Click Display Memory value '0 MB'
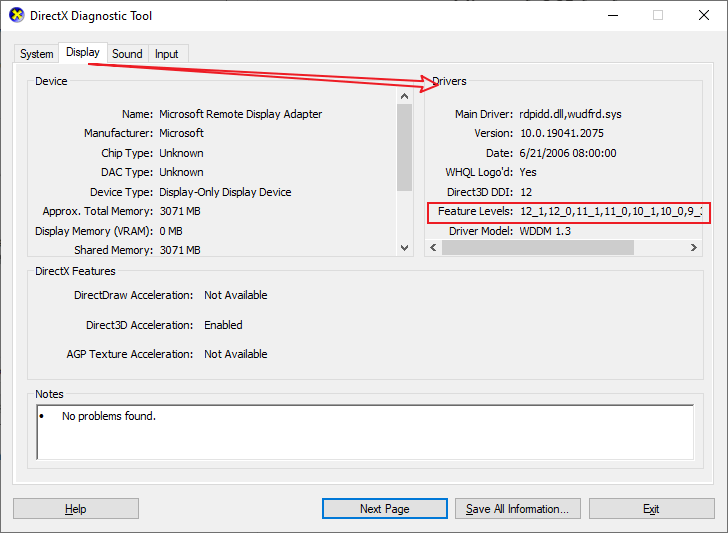This screenshot has height=533, width=728. (171, 231)
